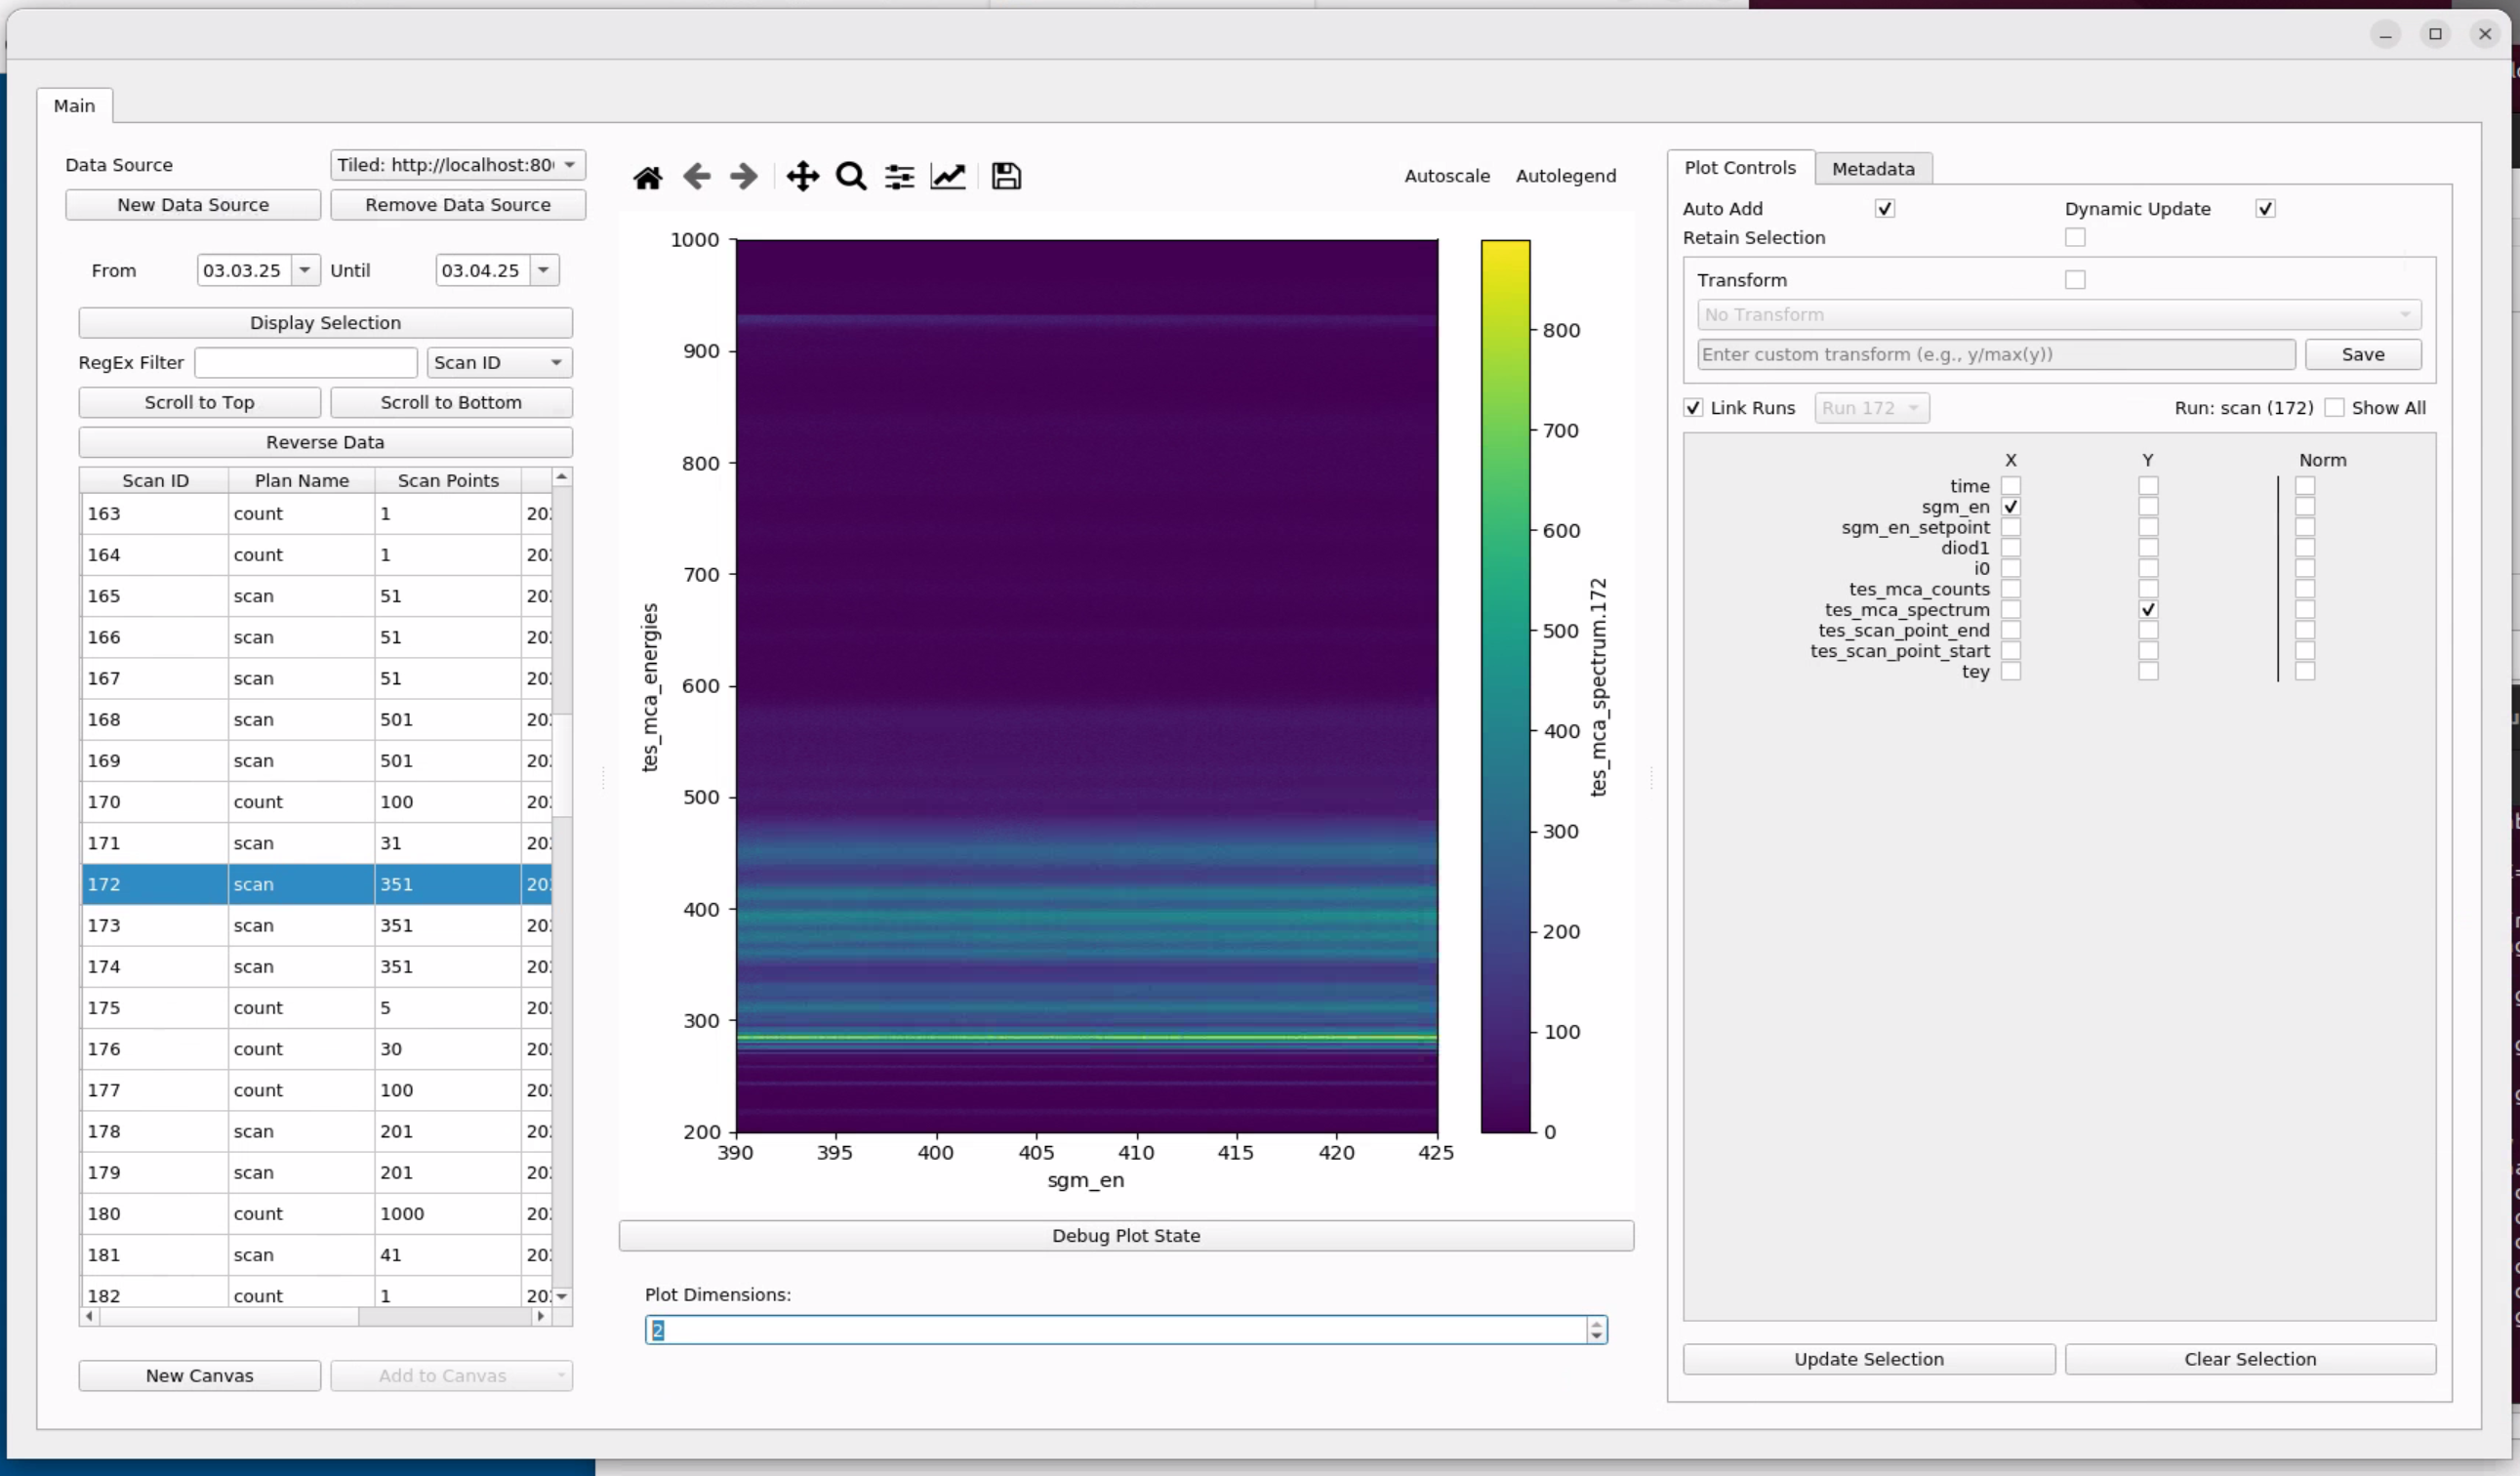Click the Home reset view icon
This screenshot has width=2520, height=1476.
coord(648,177)
